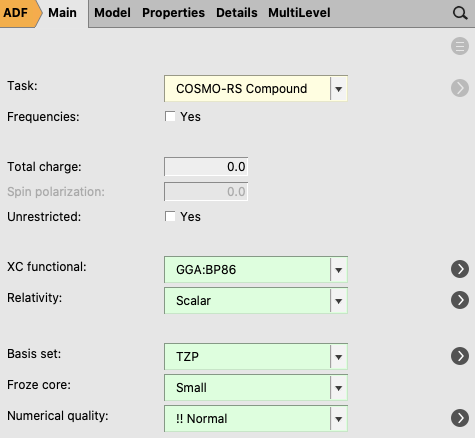
Task: Open the Details tab
Action: [x=237, y=13]
